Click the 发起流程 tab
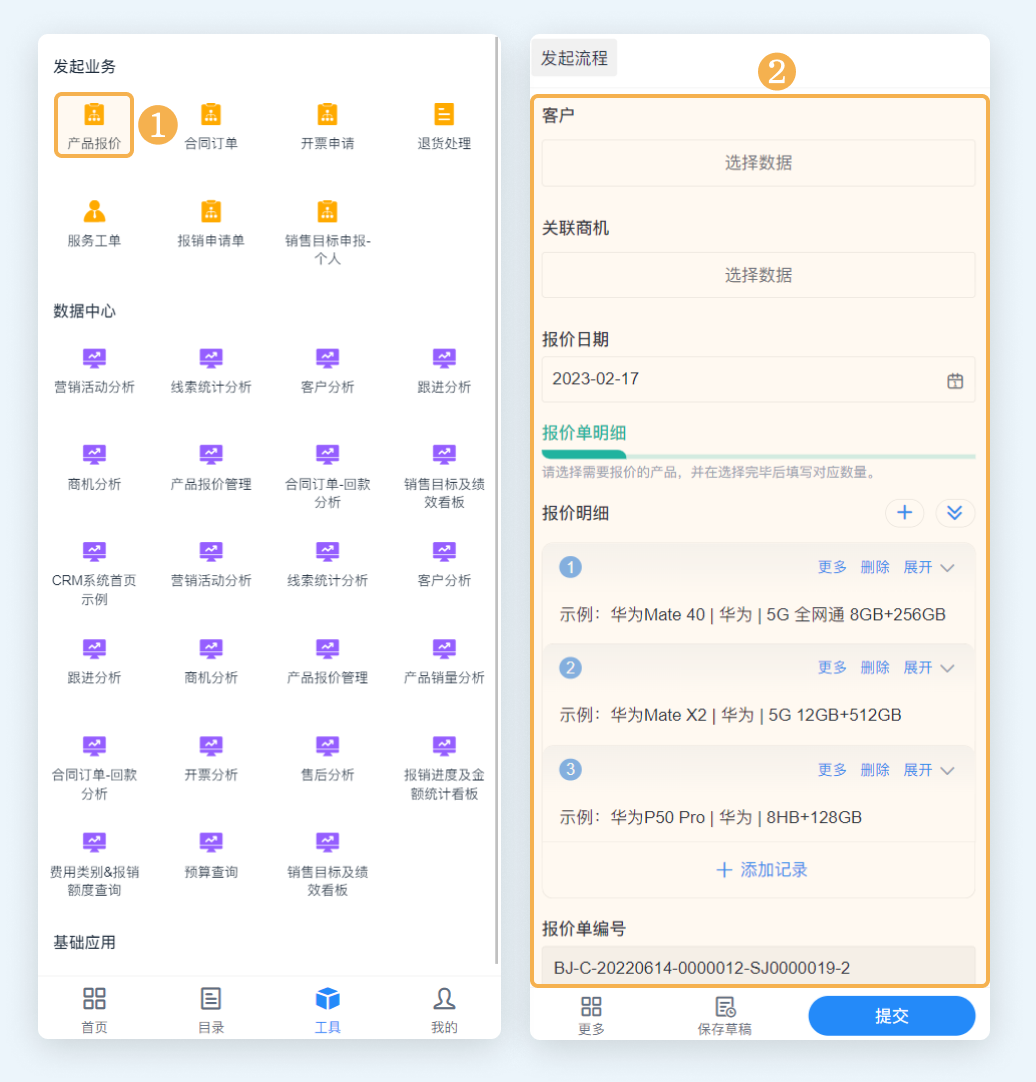This screenshot has width=1036, height=1082. pyautogui.click(x=574, y=58)
